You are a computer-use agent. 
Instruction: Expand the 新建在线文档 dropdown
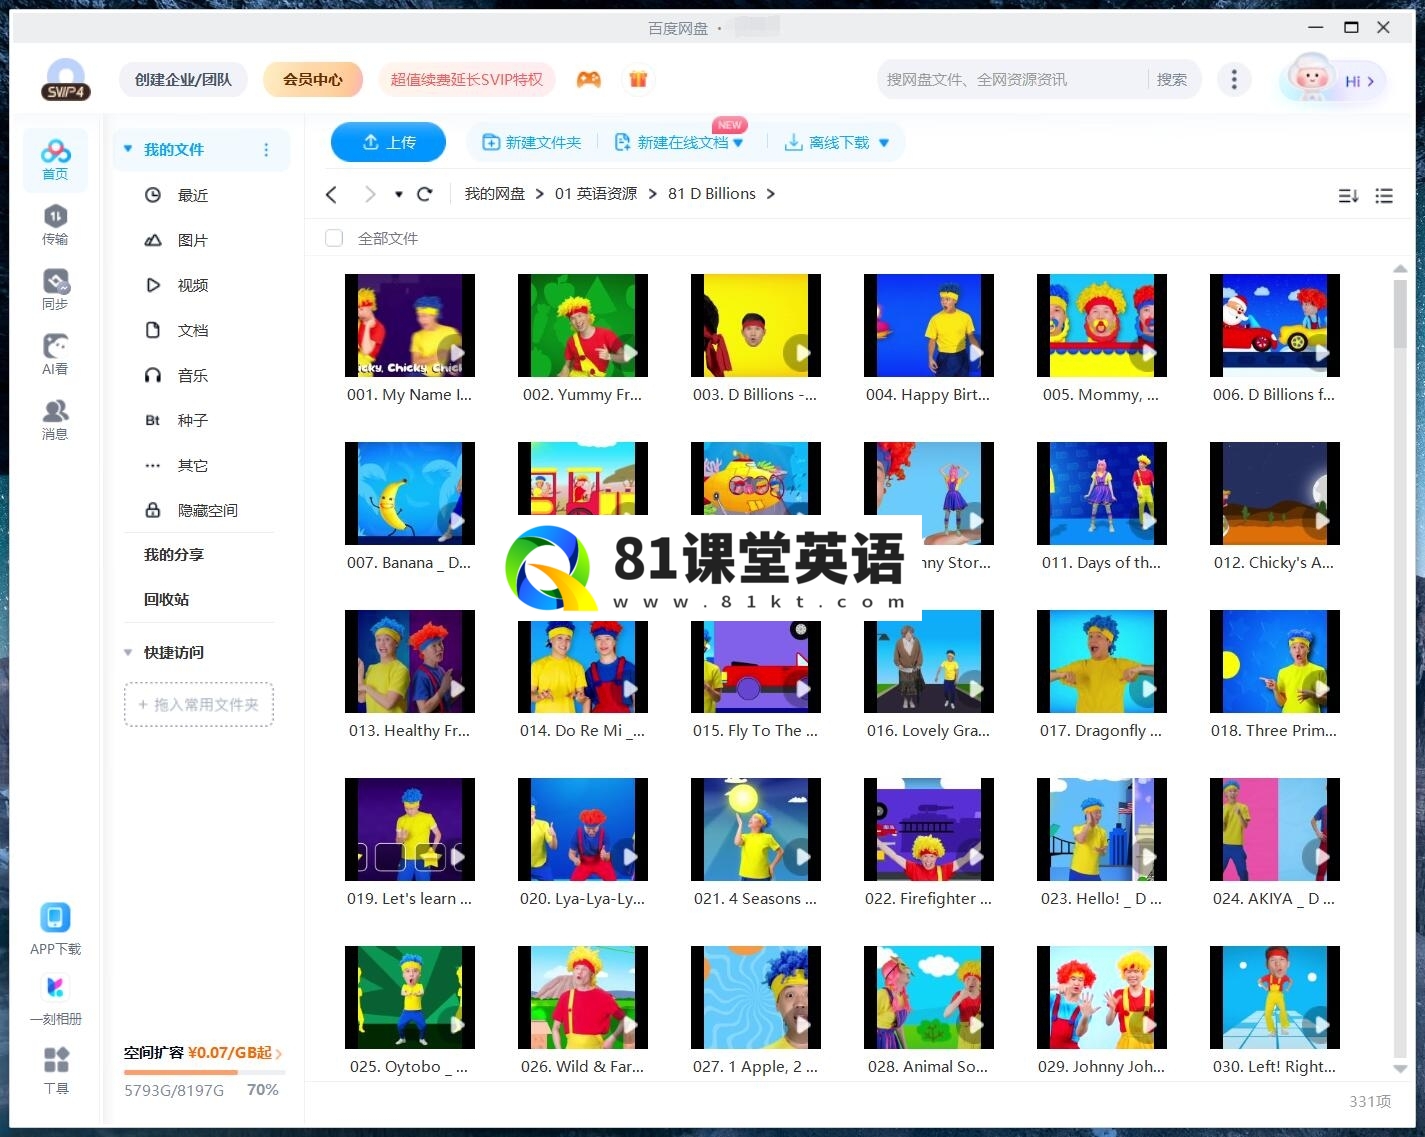738,143
